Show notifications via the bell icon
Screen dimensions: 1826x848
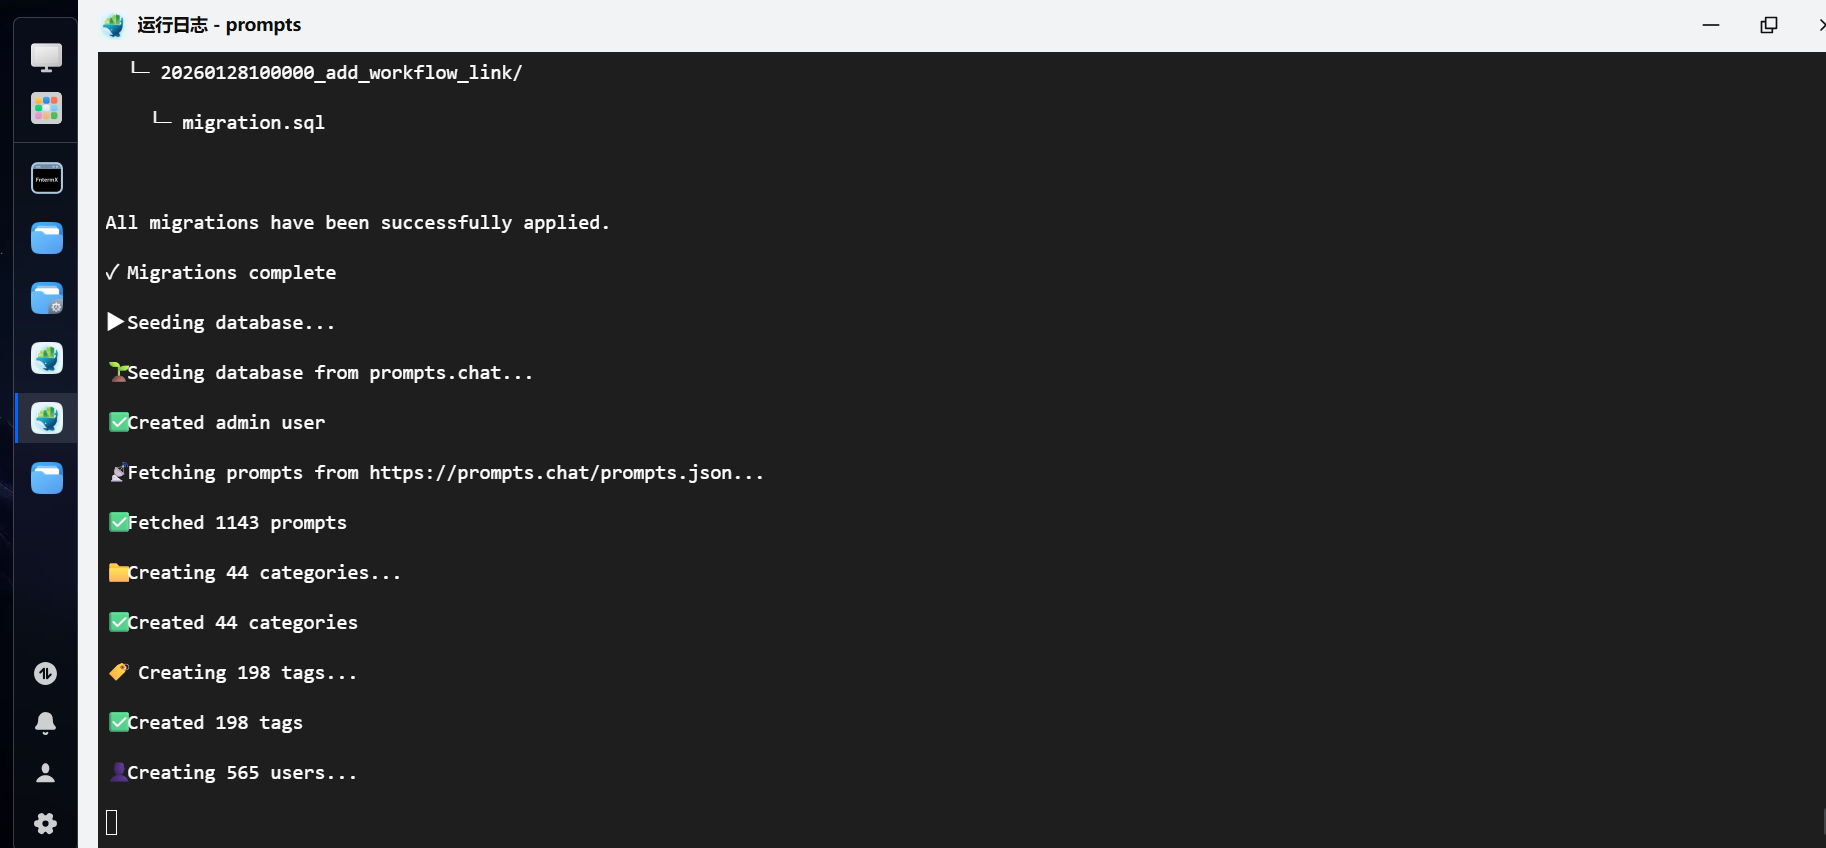45,723
